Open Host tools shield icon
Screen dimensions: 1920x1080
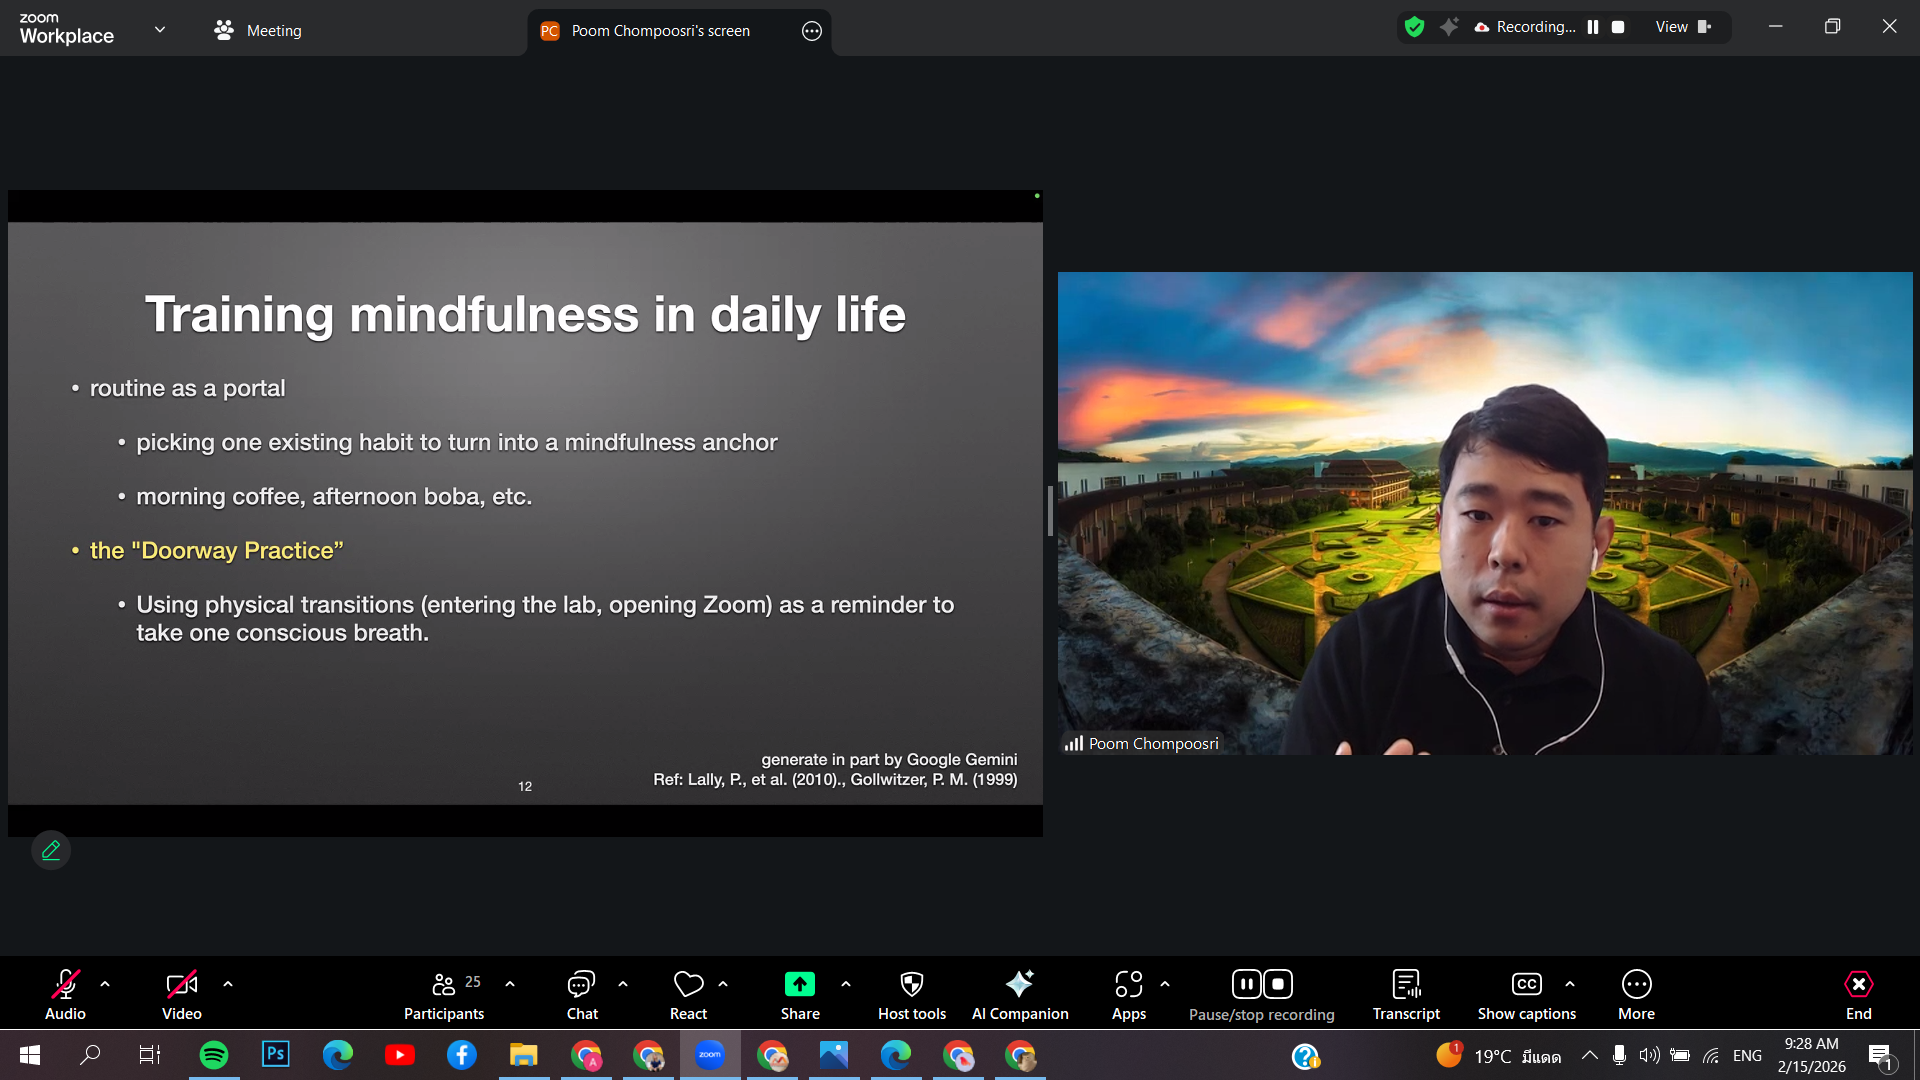coord(911,994)
